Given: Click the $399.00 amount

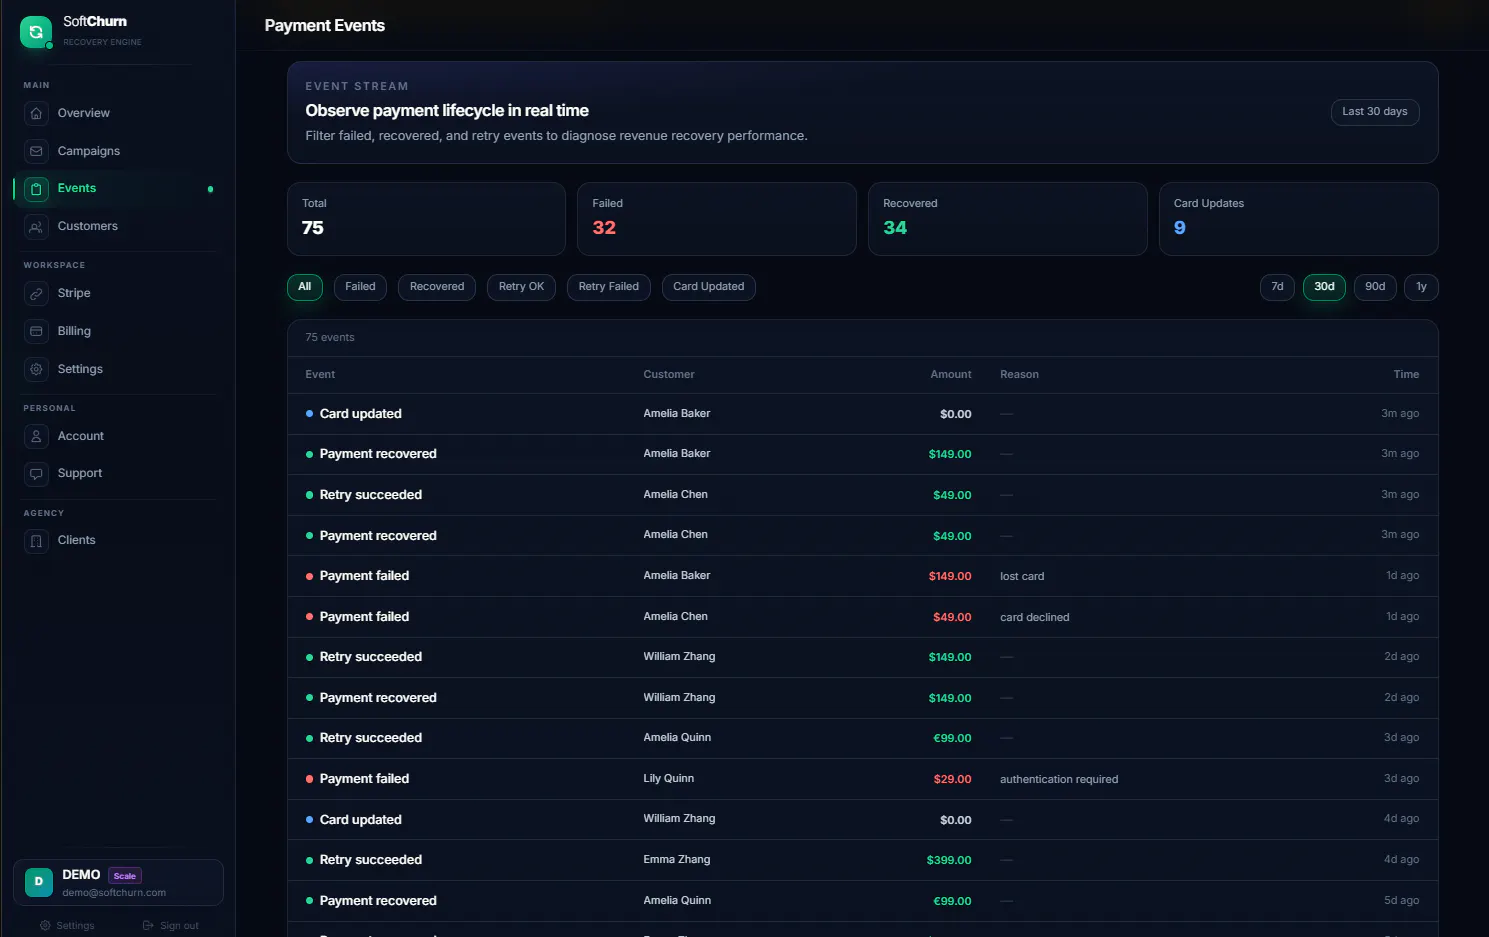Looking at the screenshot, I should [949, 861].
